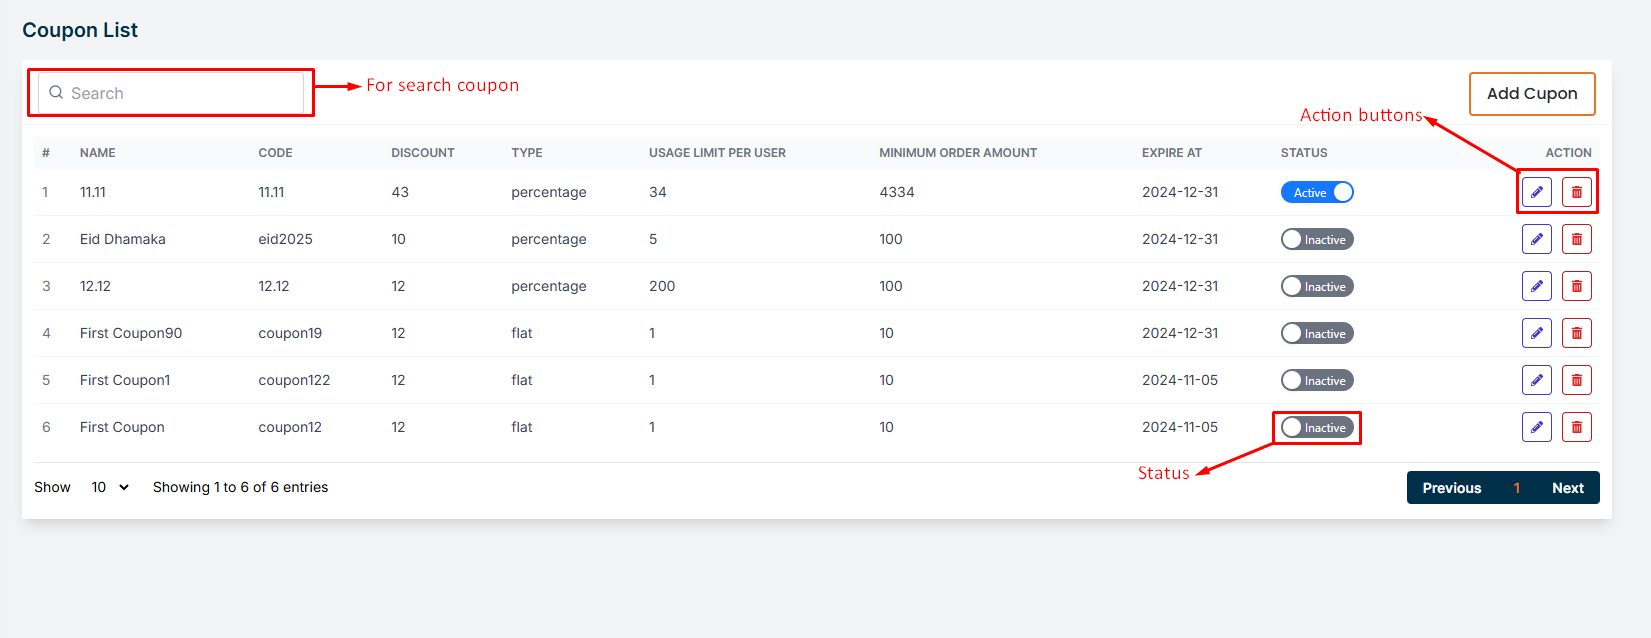Select page number 1 in pagination
The width and height of the screenshot is (1651, 638).
click(x=1516, y=488)
